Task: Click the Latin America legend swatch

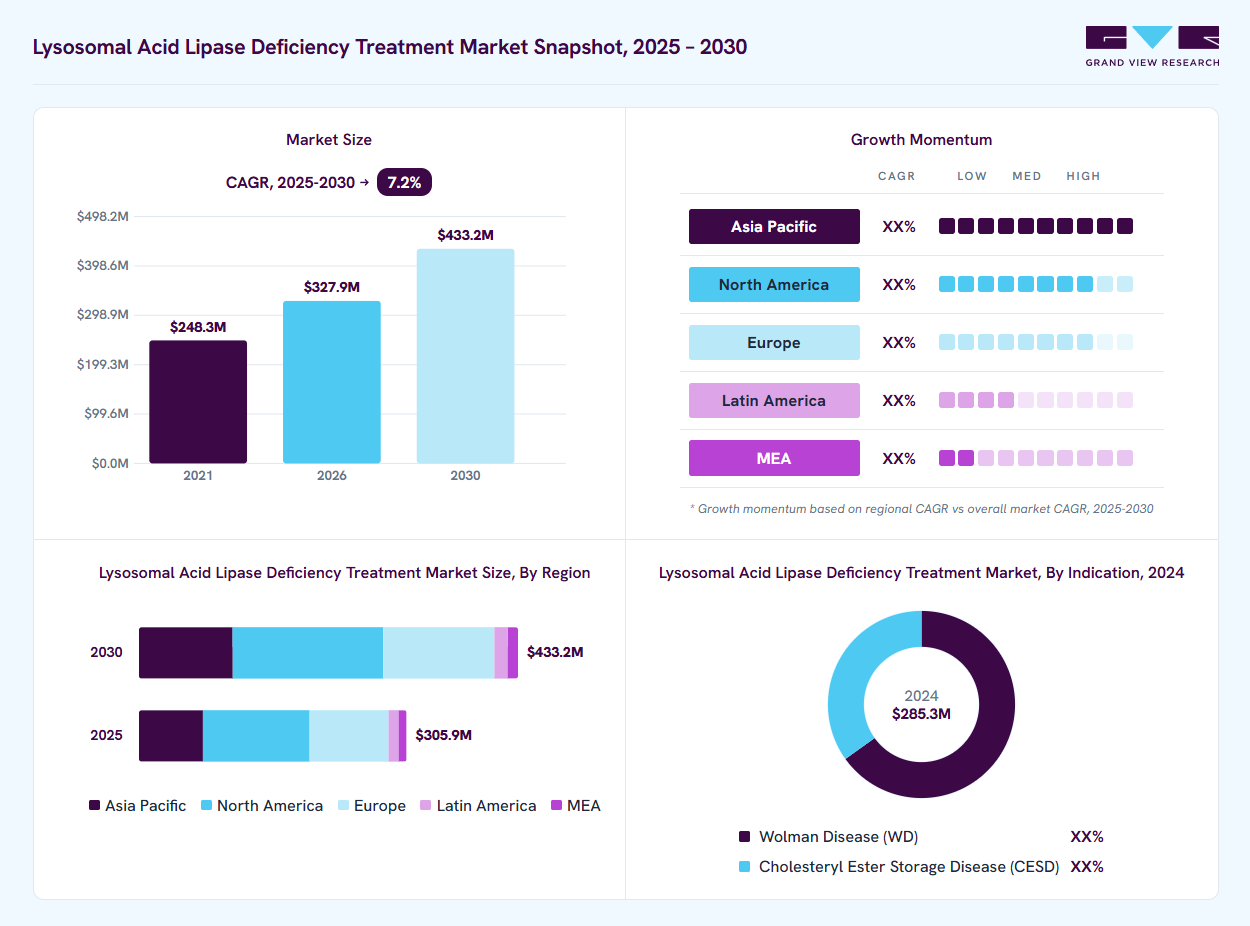Action: [x=426, y=805]
